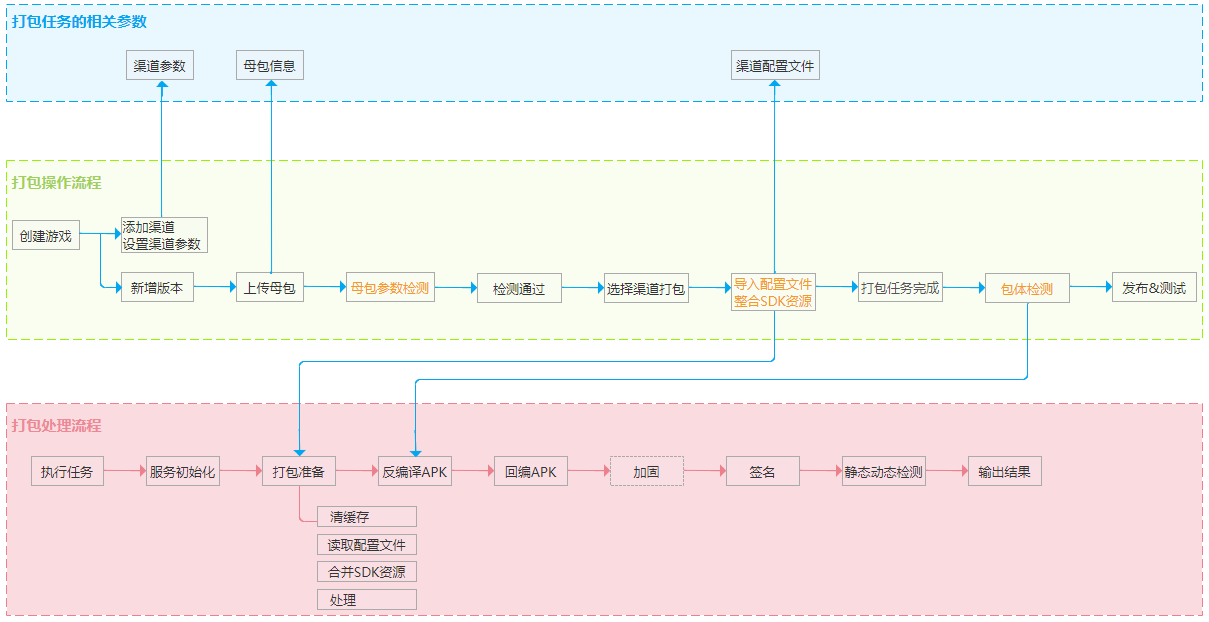Screen dimensions: 1209x622
Task: Click the 检测通过 node
Action: [518, 288]
